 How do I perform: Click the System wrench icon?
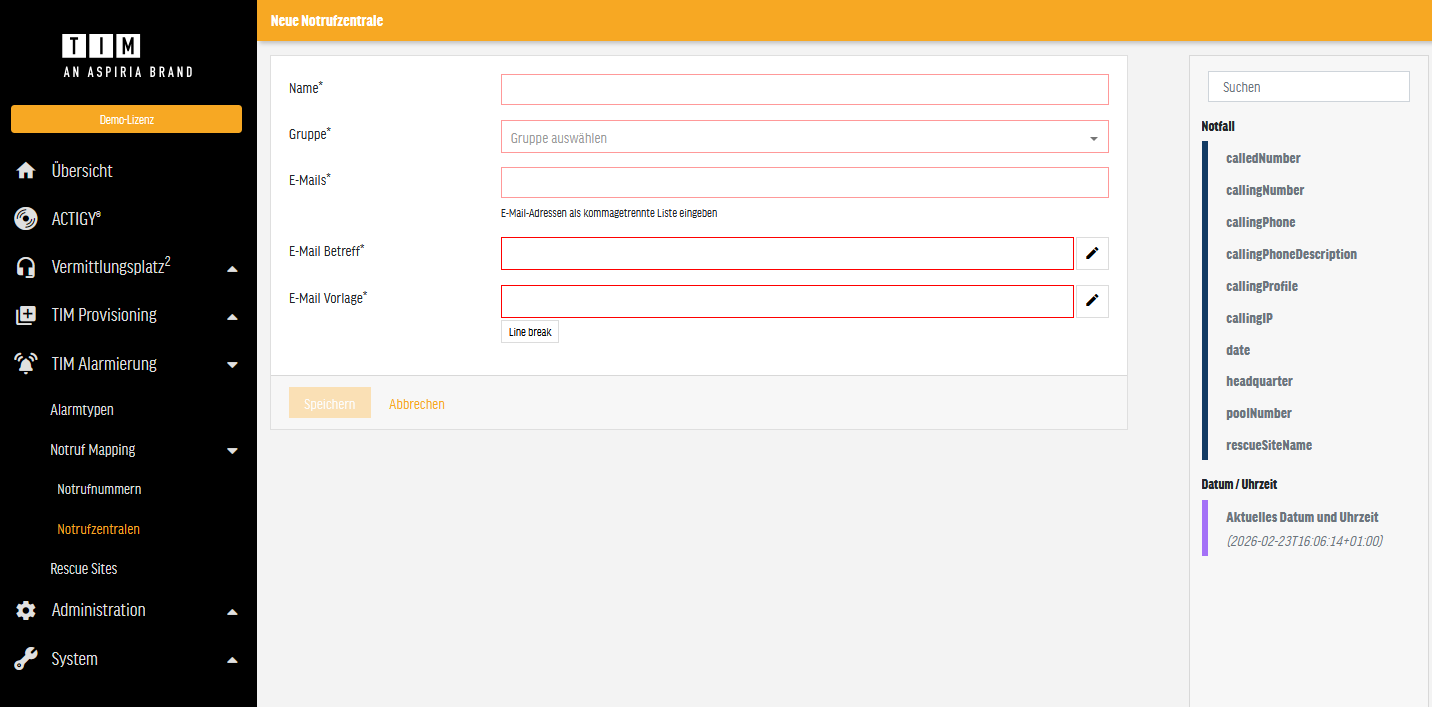click(26, 659)
